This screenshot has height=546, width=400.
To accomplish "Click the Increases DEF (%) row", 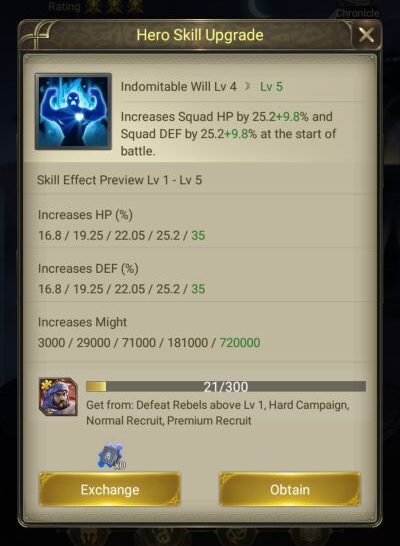I will 200,279.
